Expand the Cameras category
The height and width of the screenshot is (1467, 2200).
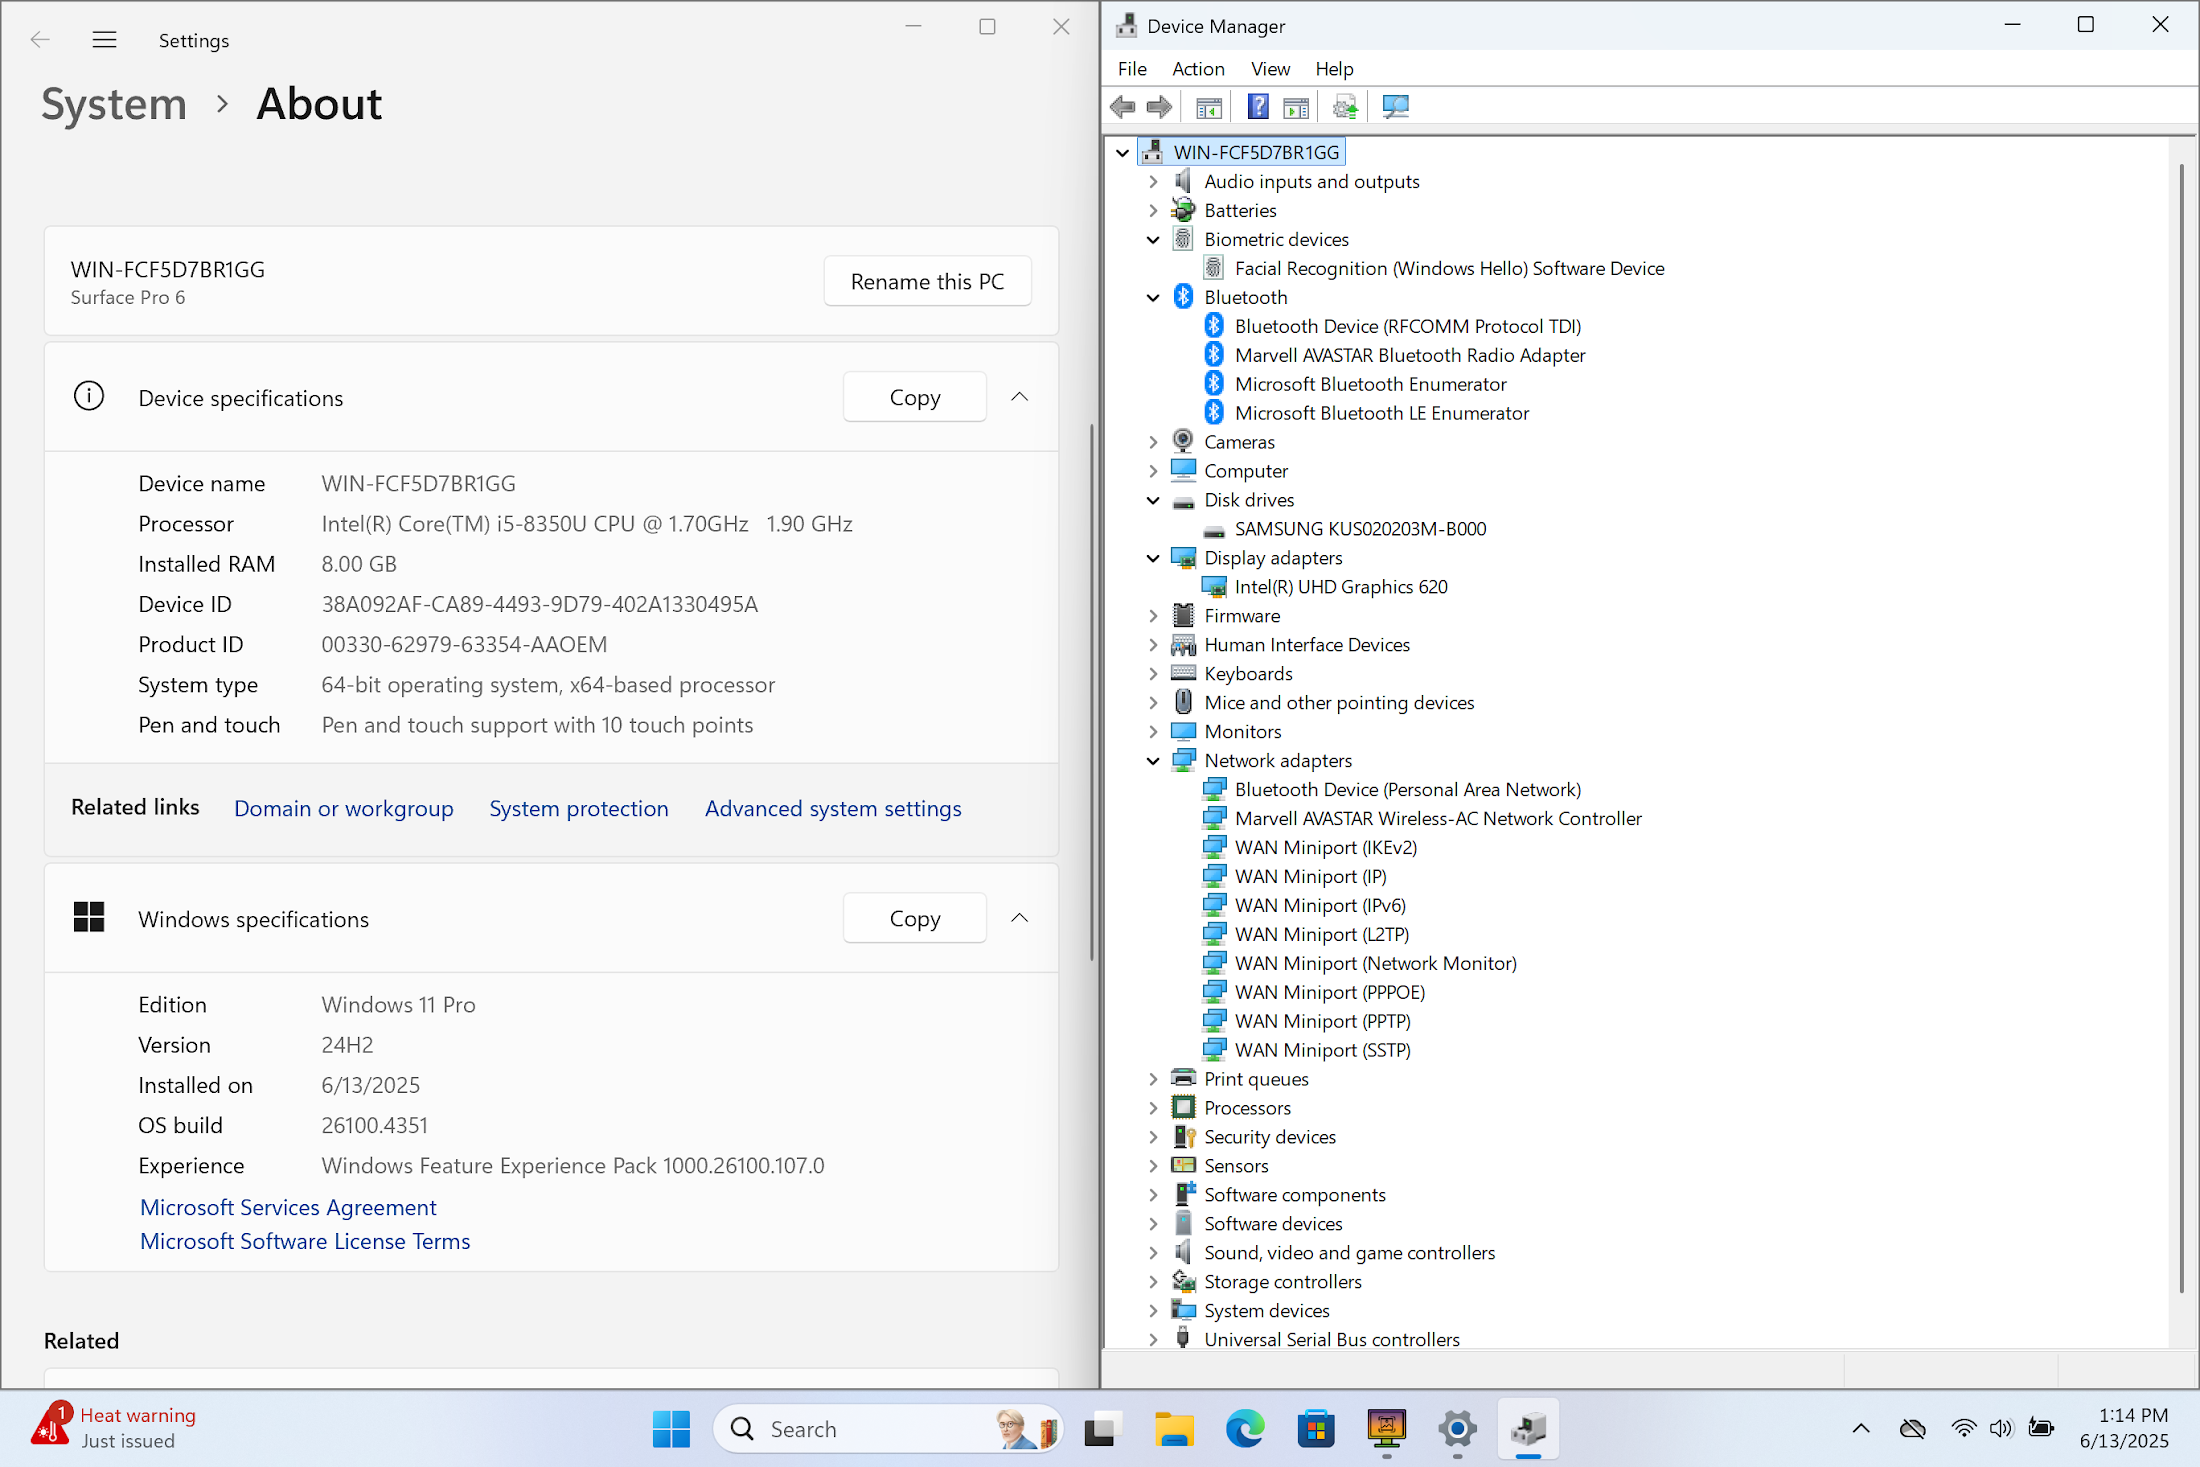tap(1153, 442)
